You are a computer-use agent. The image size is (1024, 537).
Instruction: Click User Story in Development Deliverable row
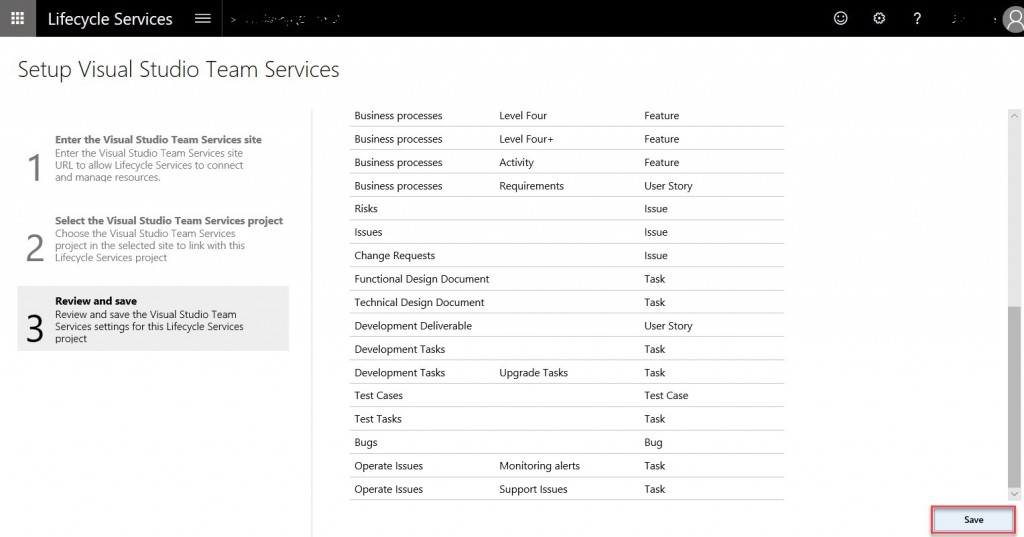tap(668, 326)
